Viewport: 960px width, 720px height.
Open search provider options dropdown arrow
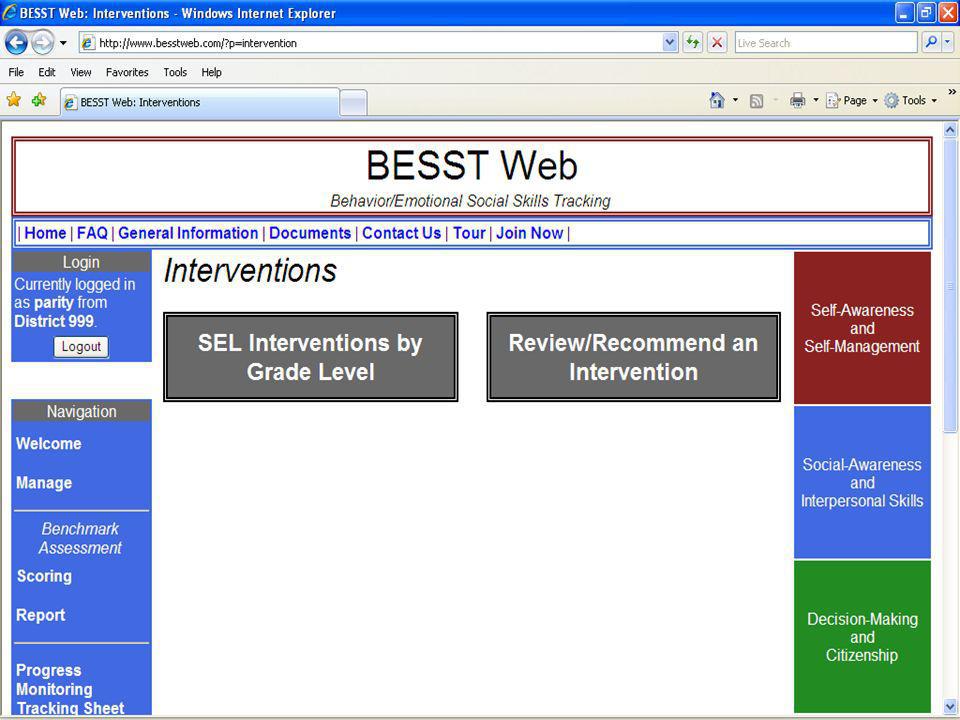[948, 42]
